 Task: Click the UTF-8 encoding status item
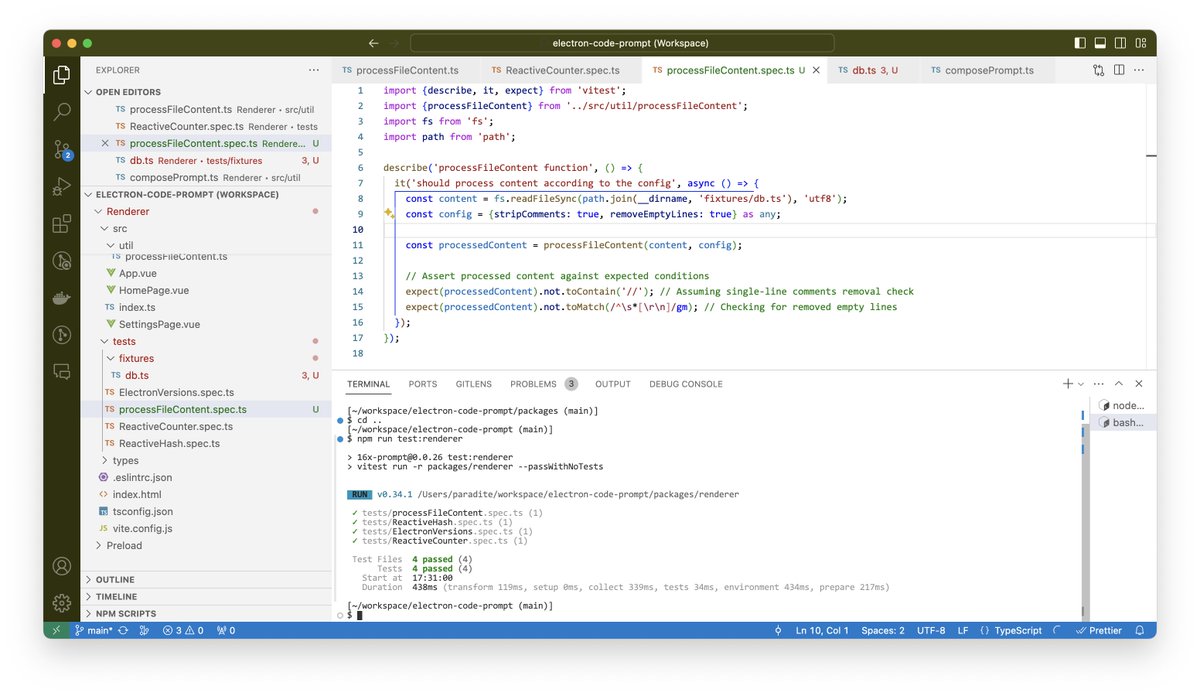(x=930, y=631)
